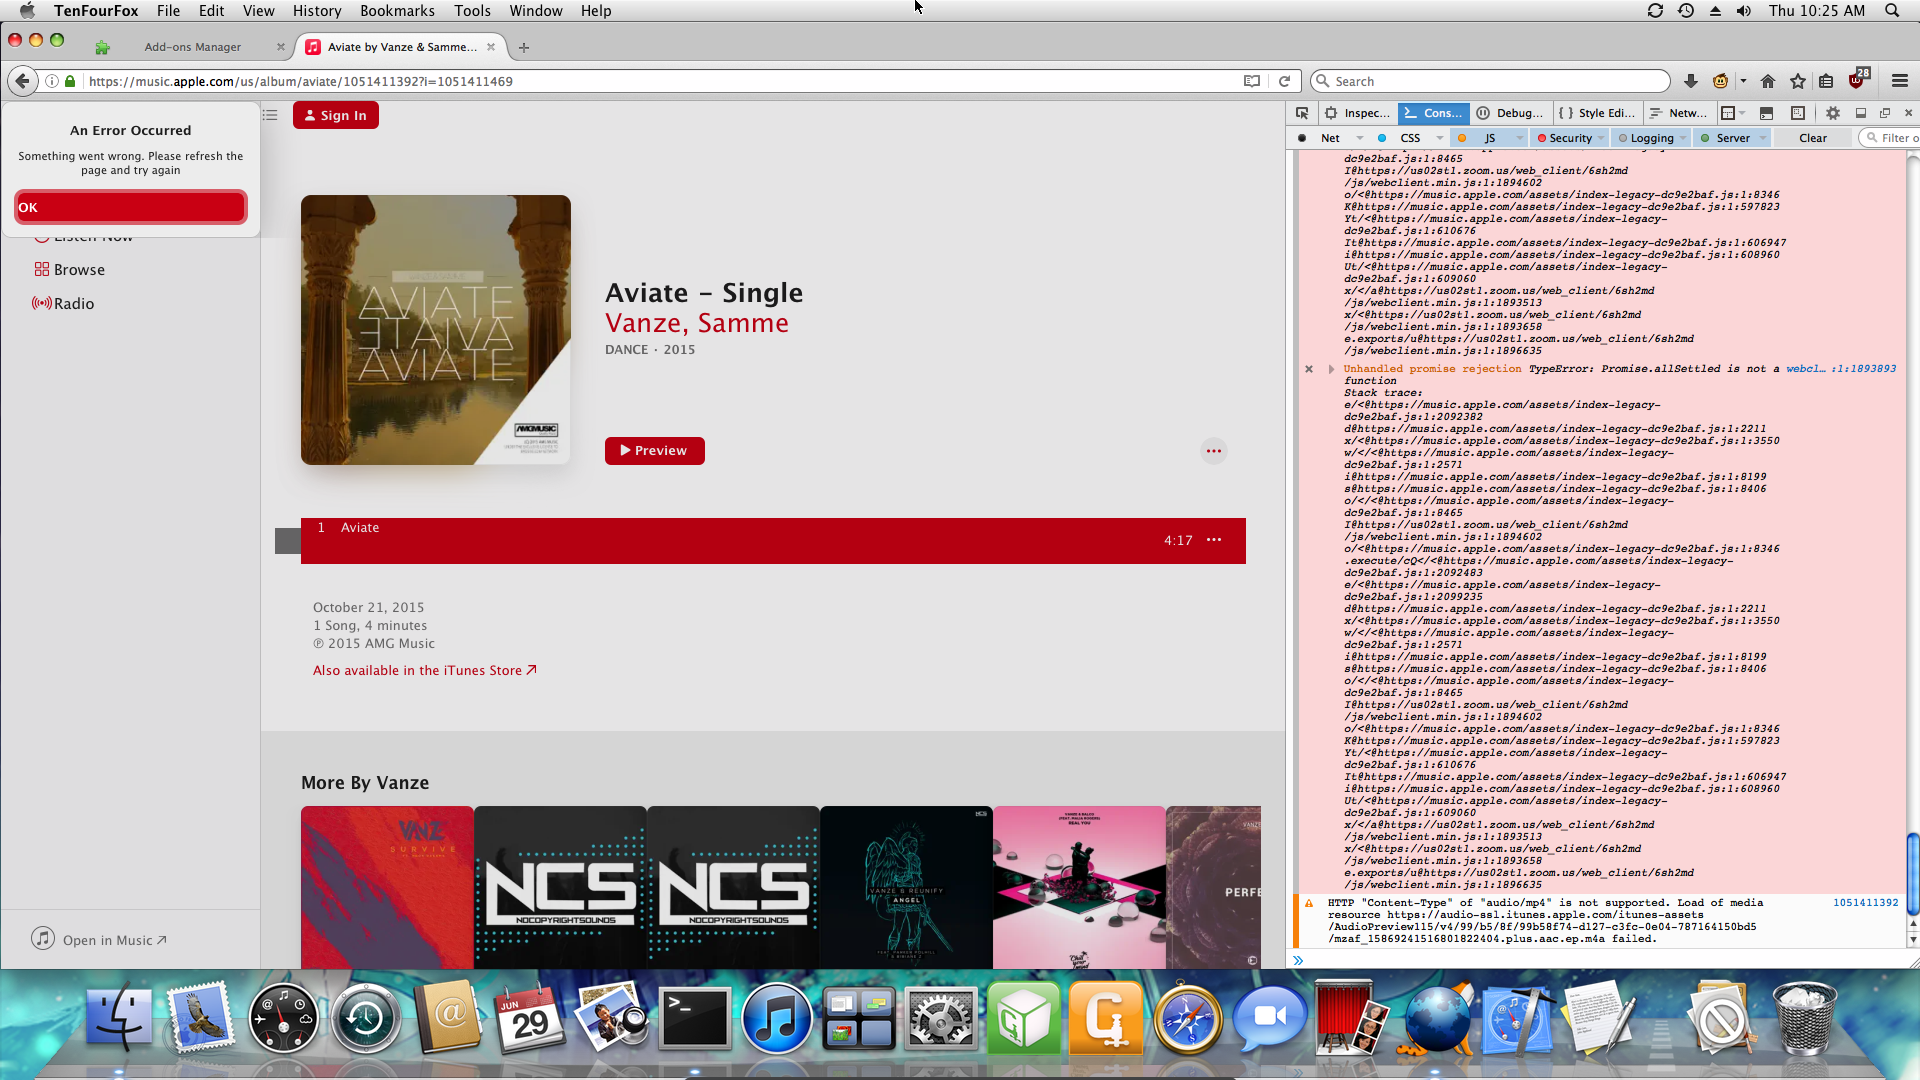The image size is (1920, 1080).
Task: Open the hamburger menu icon
Action: tap(1900, 81)
